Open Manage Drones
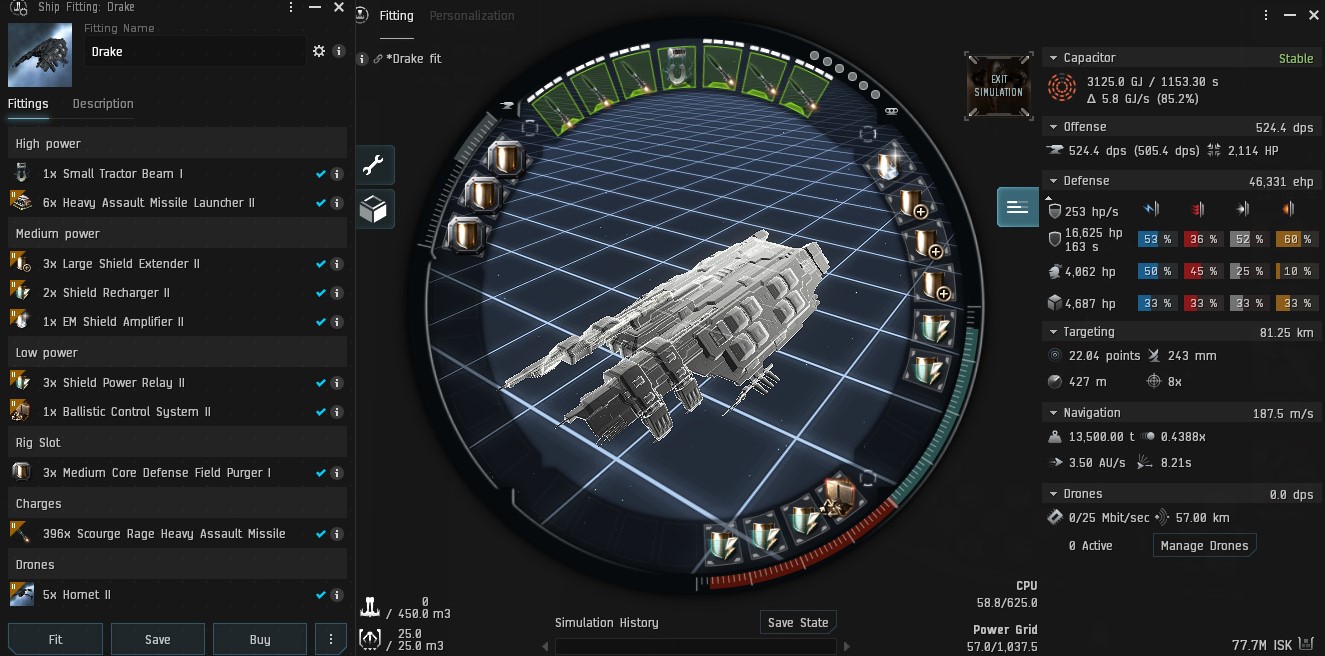This screenshot has width=1325, height=656. click(1204, 546)
